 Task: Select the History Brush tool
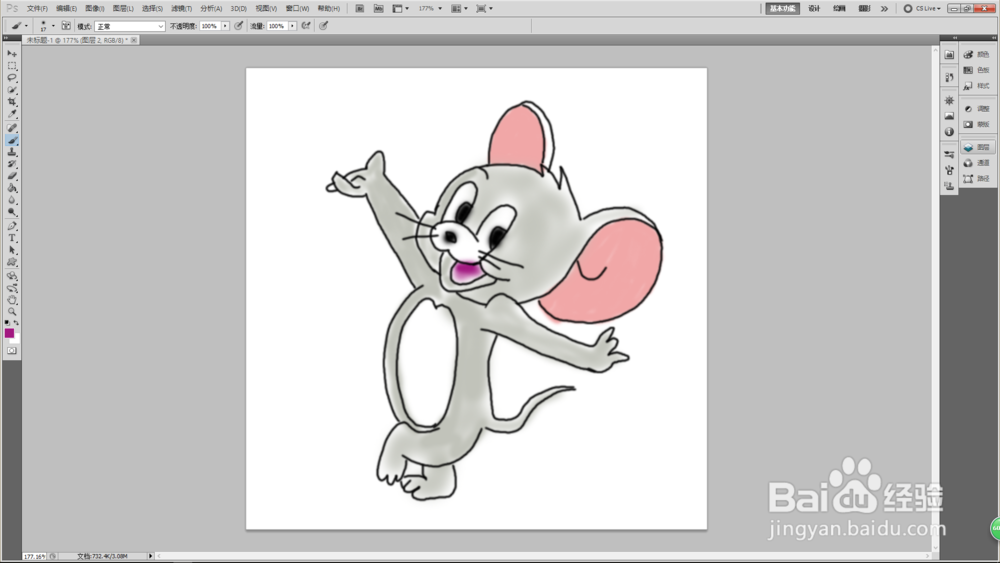(11, 165)
